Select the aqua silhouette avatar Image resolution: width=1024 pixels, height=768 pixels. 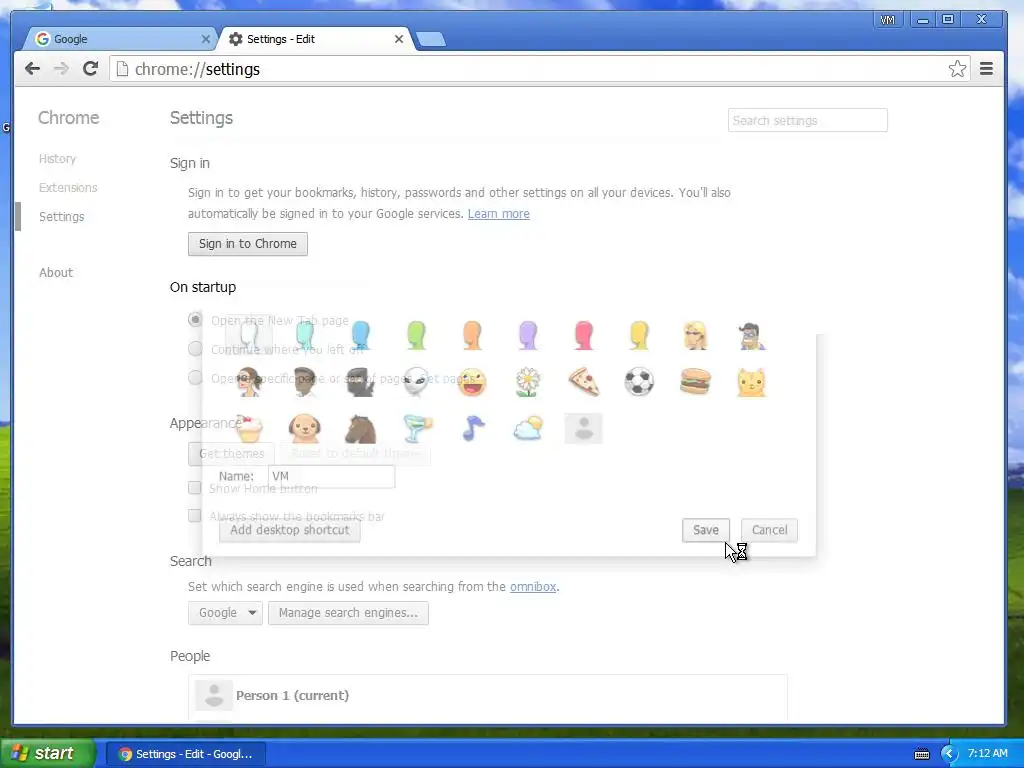click(304, 336)
